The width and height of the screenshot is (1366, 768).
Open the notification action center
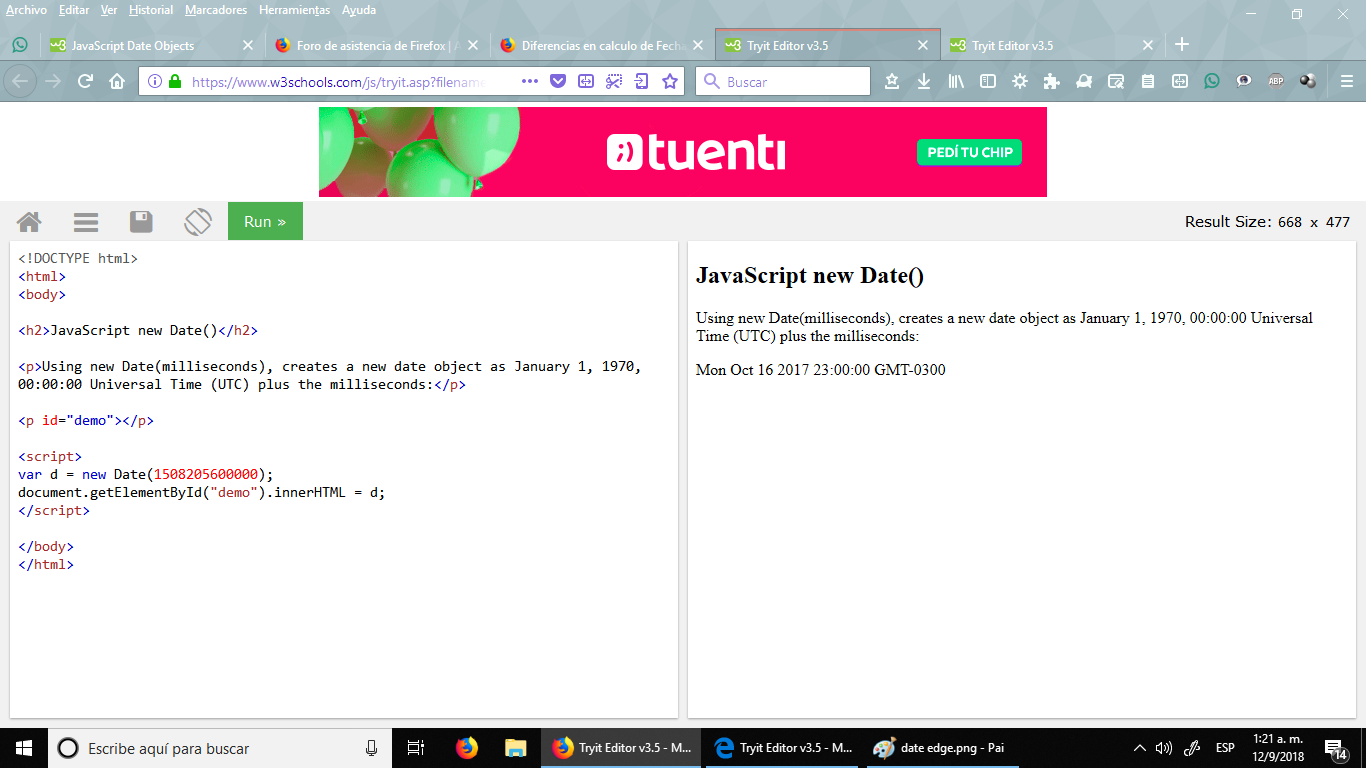[1335, 748]
